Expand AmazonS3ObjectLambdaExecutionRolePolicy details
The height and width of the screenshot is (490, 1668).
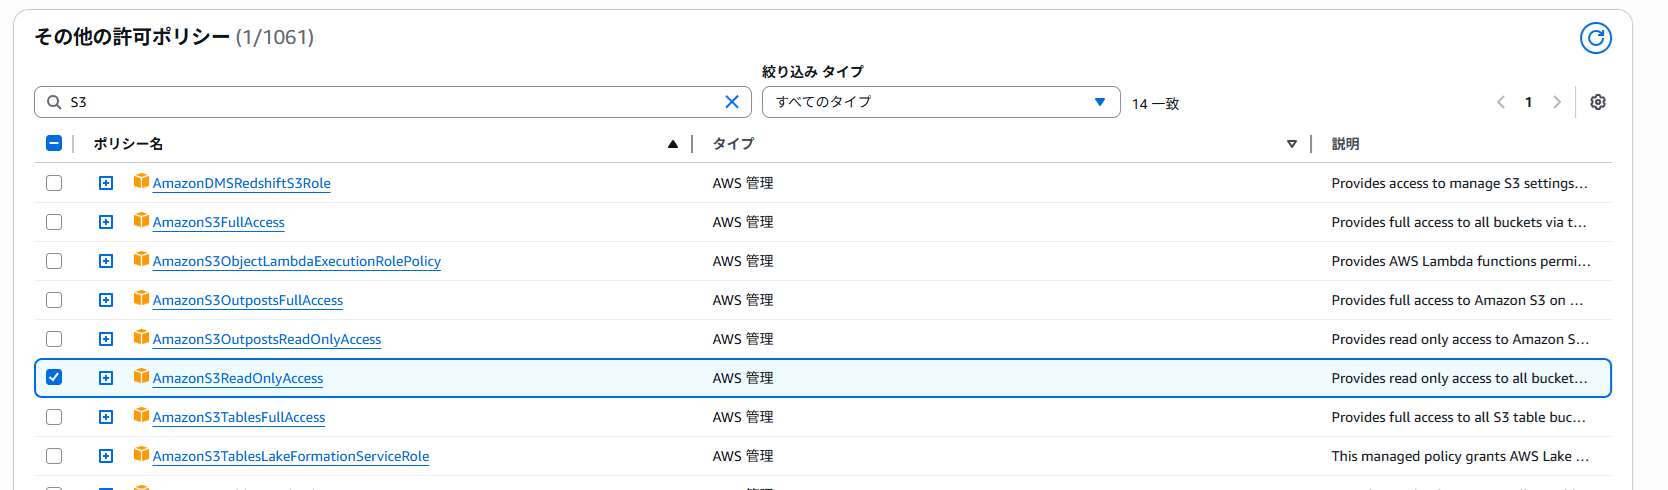tap(106, 261)
